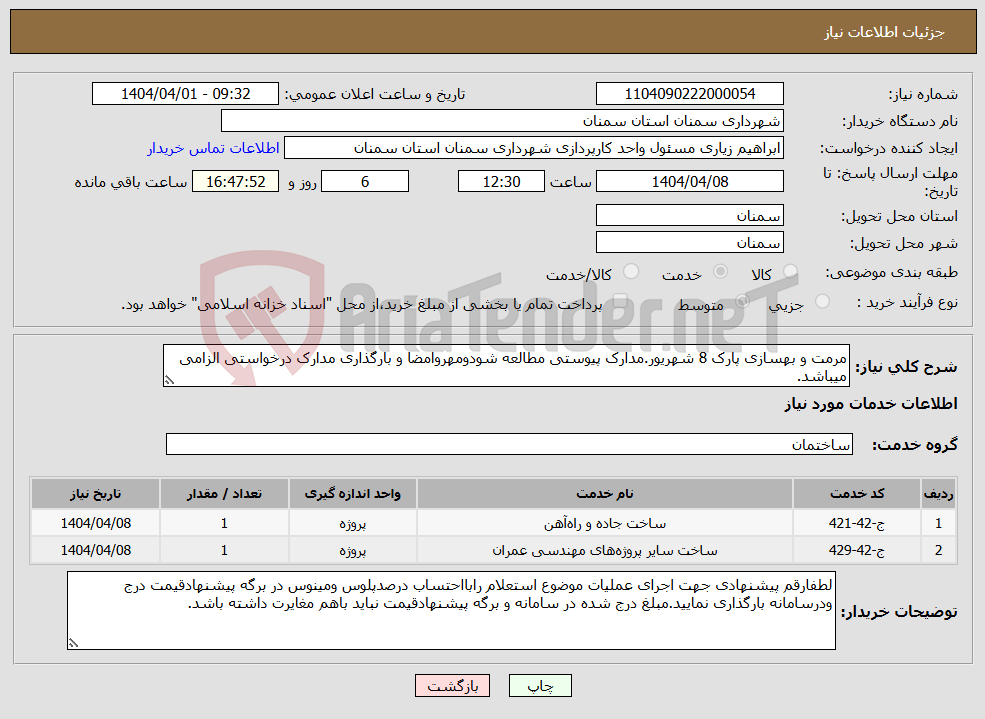The width and height of the screenshot is (985, 719).
Task: Select the خدمت radio button
Action: [x=721, y=271]
